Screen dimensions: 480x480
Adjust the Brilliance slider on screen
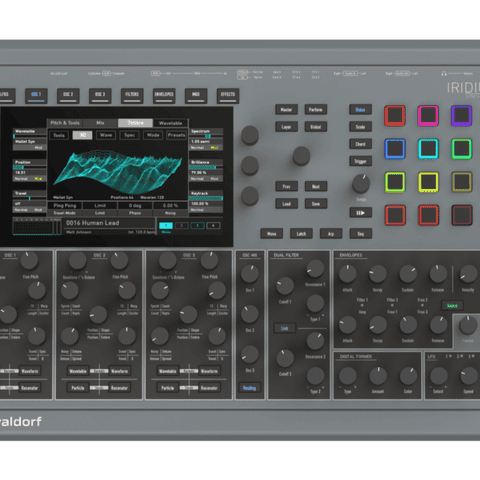coord(206,167)
